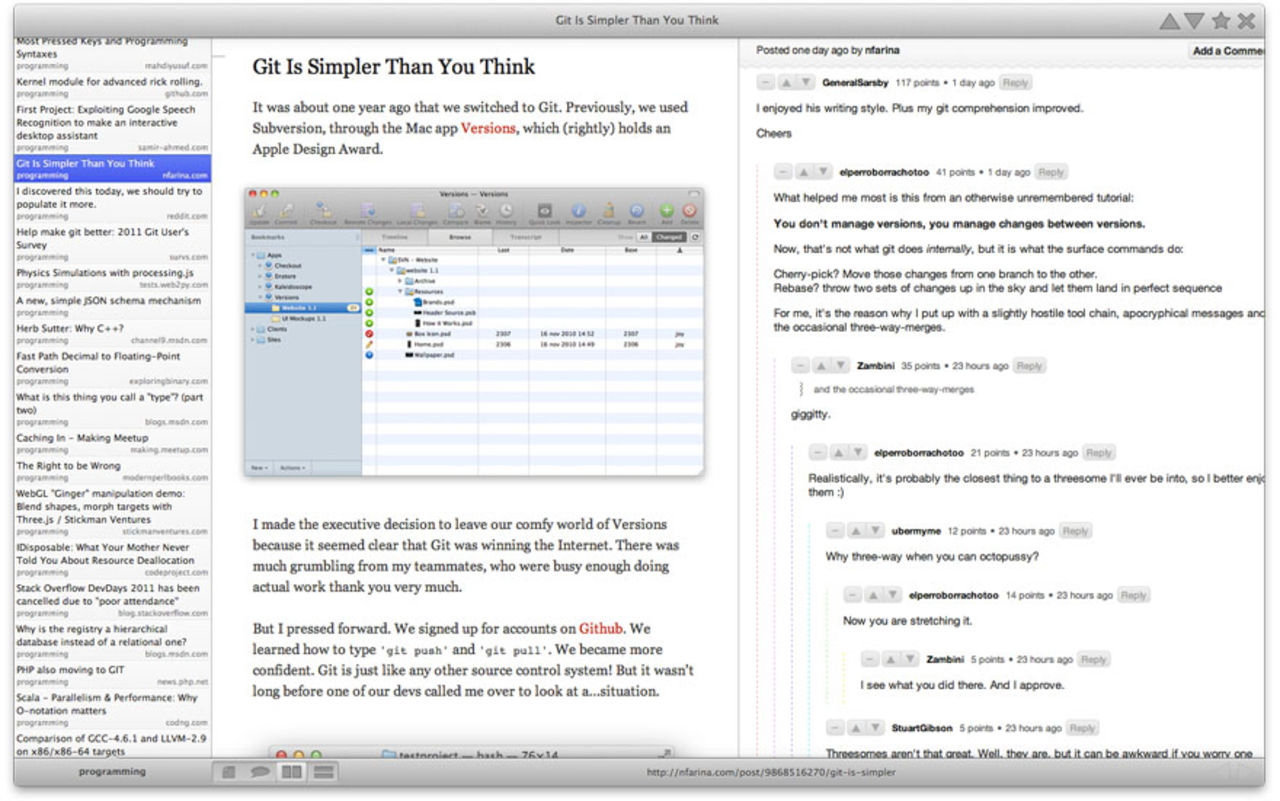Downvote the post using title bar down arrow
This screenshot has width=1280, height=801.
click(x=1193, y=21)
